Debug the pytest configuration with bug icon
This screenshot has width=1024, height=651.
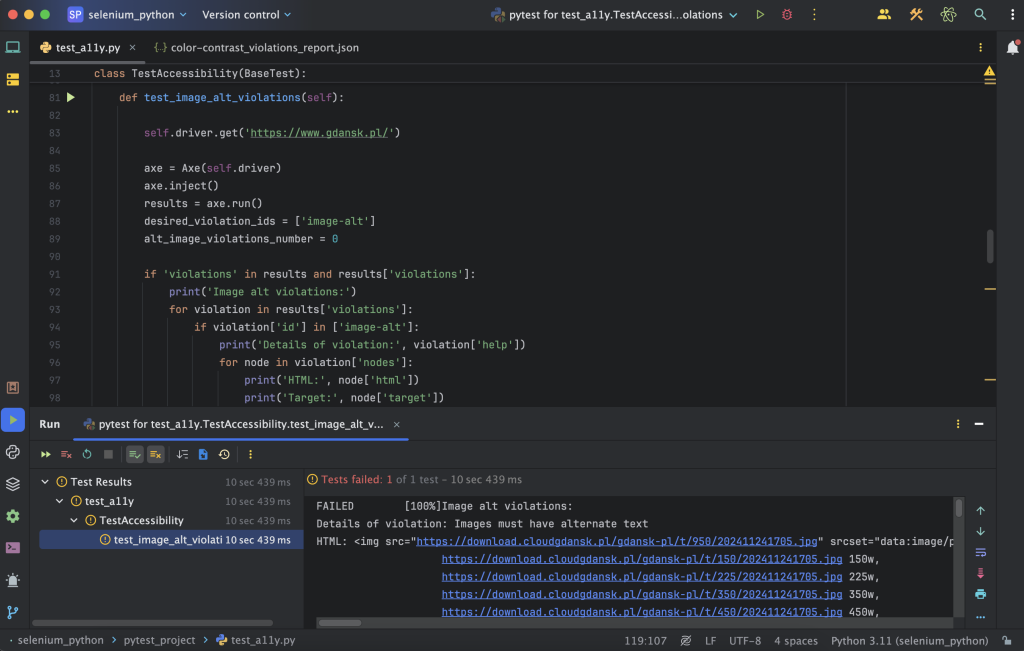[x=787, y=14]
